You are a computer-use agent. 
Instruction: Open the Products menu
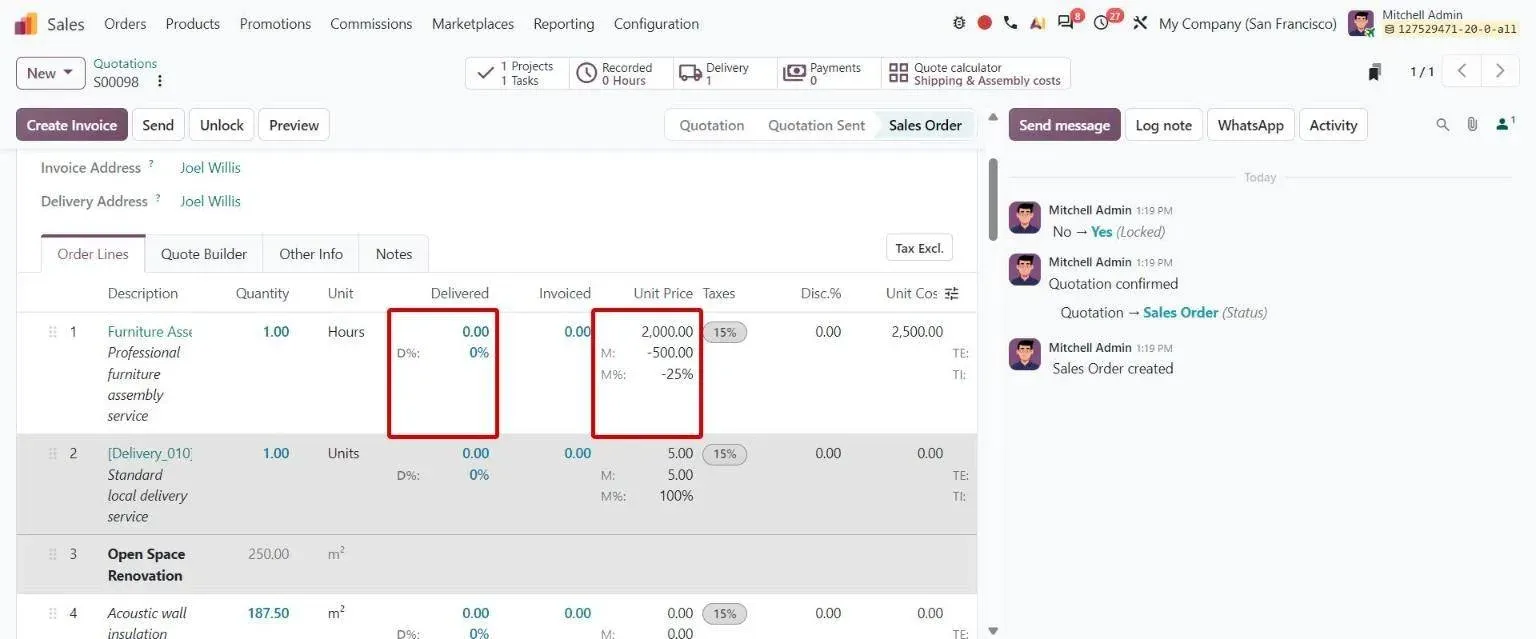pos(192,23)
